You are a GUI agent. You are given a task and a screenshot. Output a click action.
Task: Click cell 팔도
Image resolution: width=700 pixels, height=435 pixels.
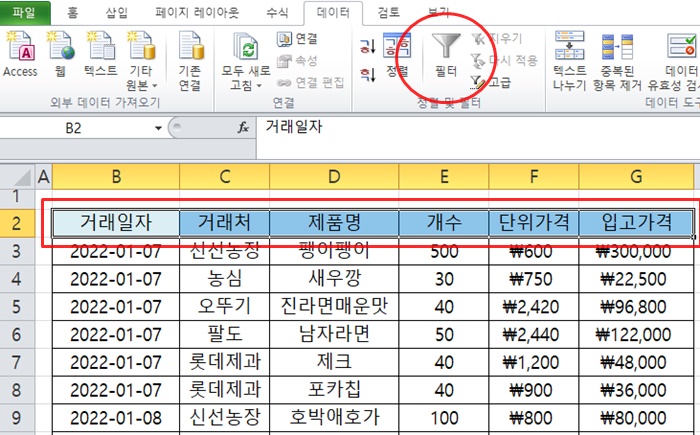pyautogui.click(x=225, y=335)
